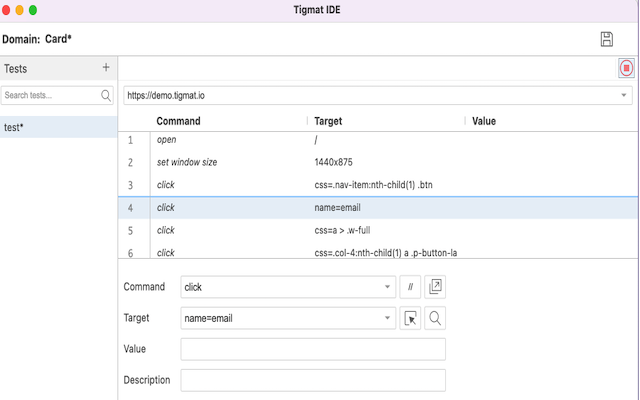Expand the Target dropdown options

pos(388,318)
